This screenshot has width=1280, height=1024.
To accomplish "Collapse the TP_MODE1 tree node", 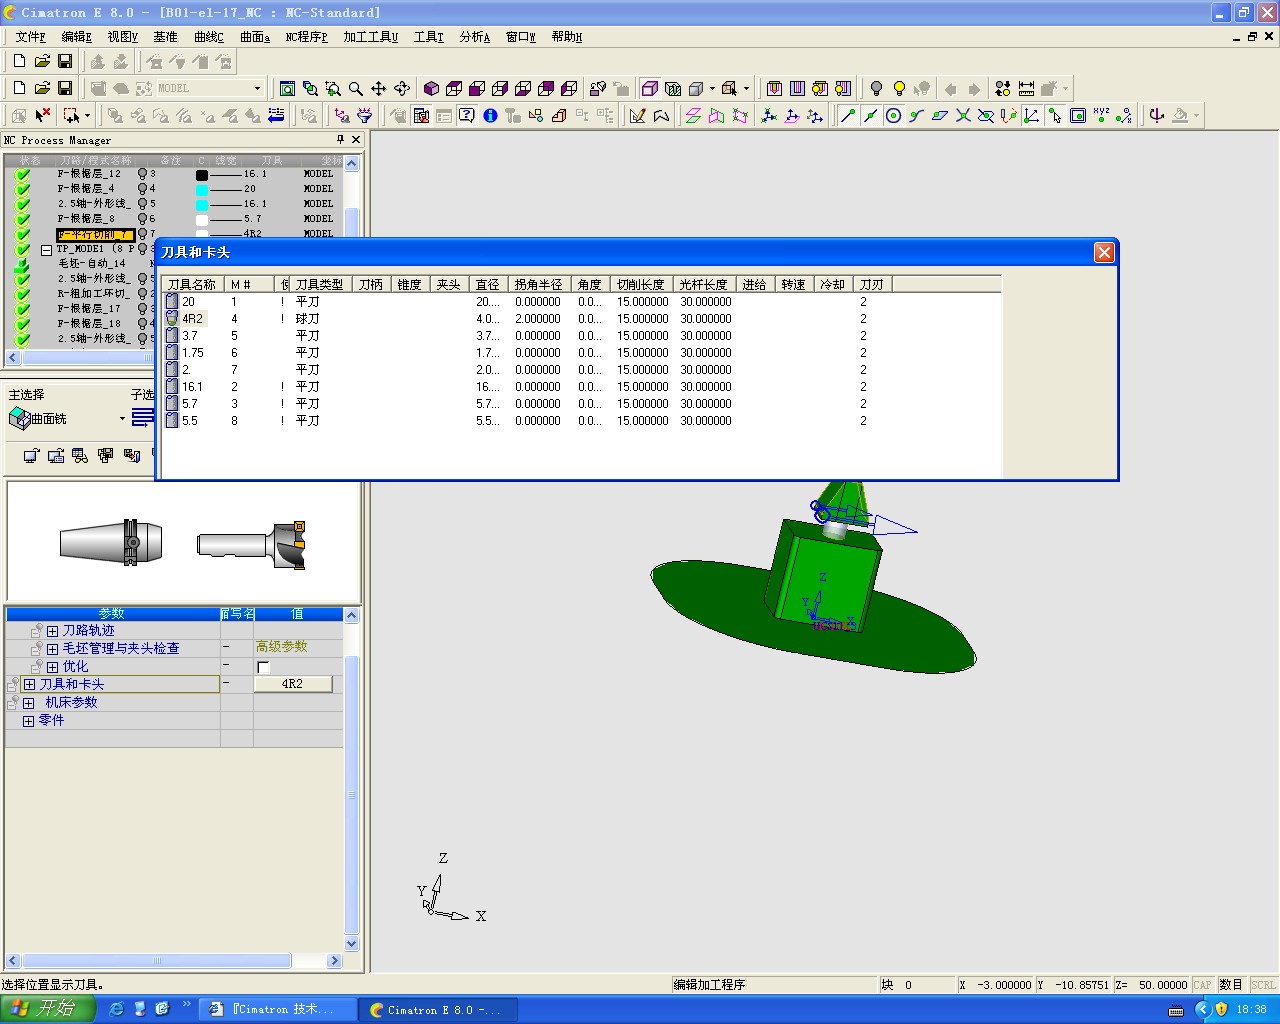I will (x=46, y=249).
